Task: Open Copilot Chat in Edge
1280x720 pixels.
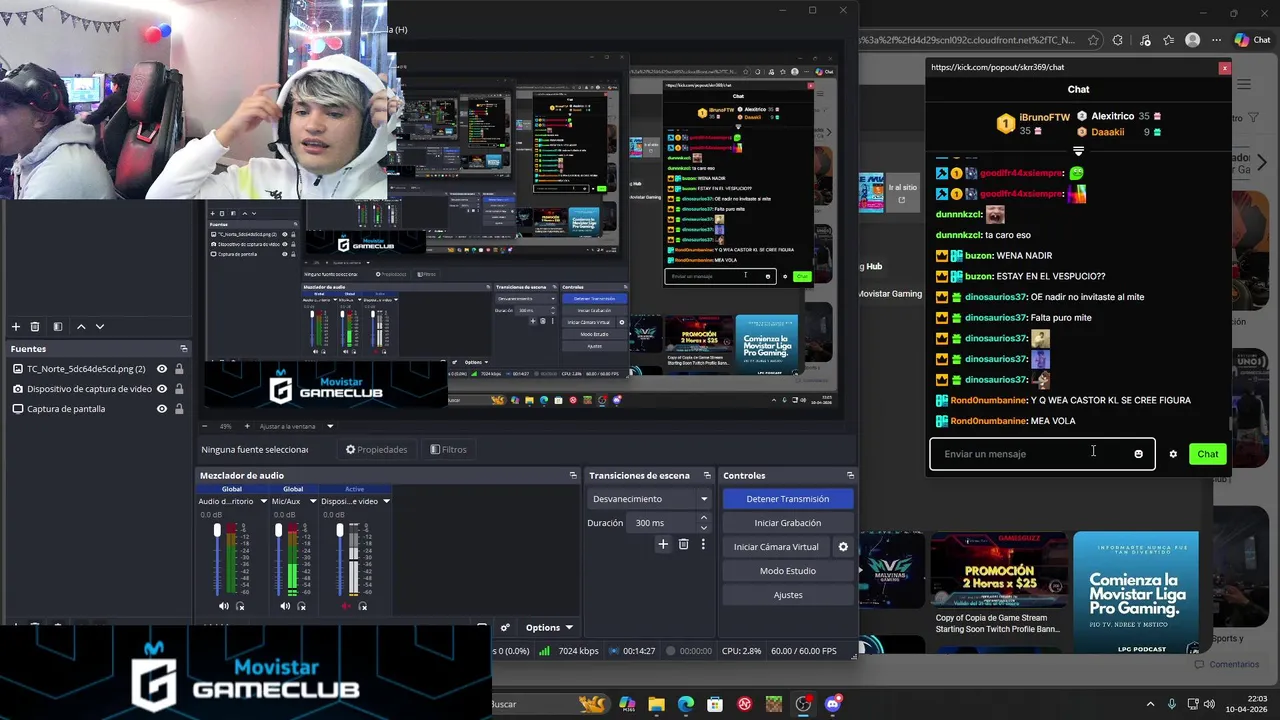Action: coord(1252,40)
